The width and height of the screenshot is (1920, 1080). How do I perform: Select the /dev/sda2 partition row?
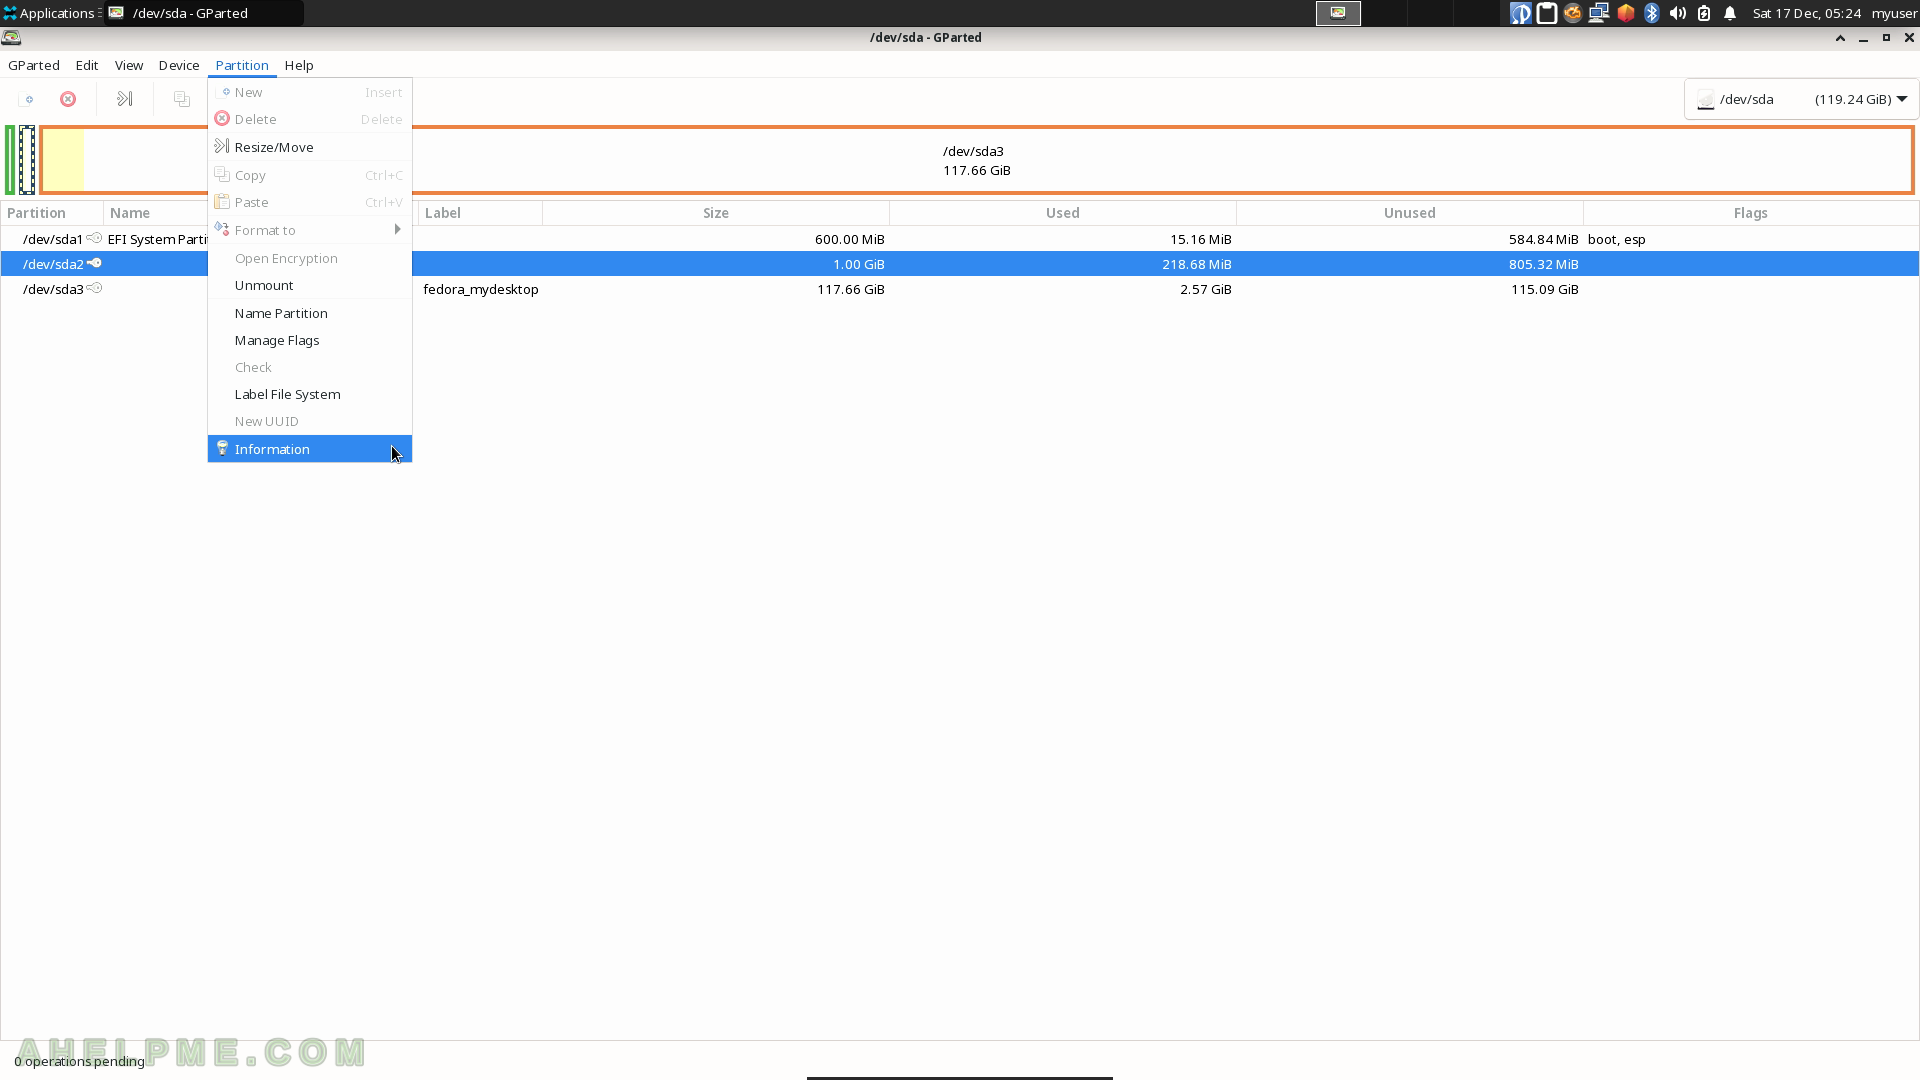click(x=960, y=264)
